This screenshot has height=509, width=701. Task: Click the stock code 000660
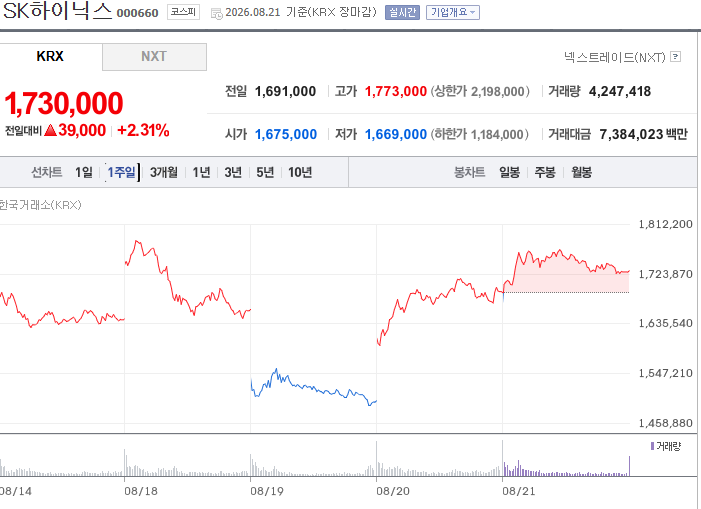tap(138, 13)
